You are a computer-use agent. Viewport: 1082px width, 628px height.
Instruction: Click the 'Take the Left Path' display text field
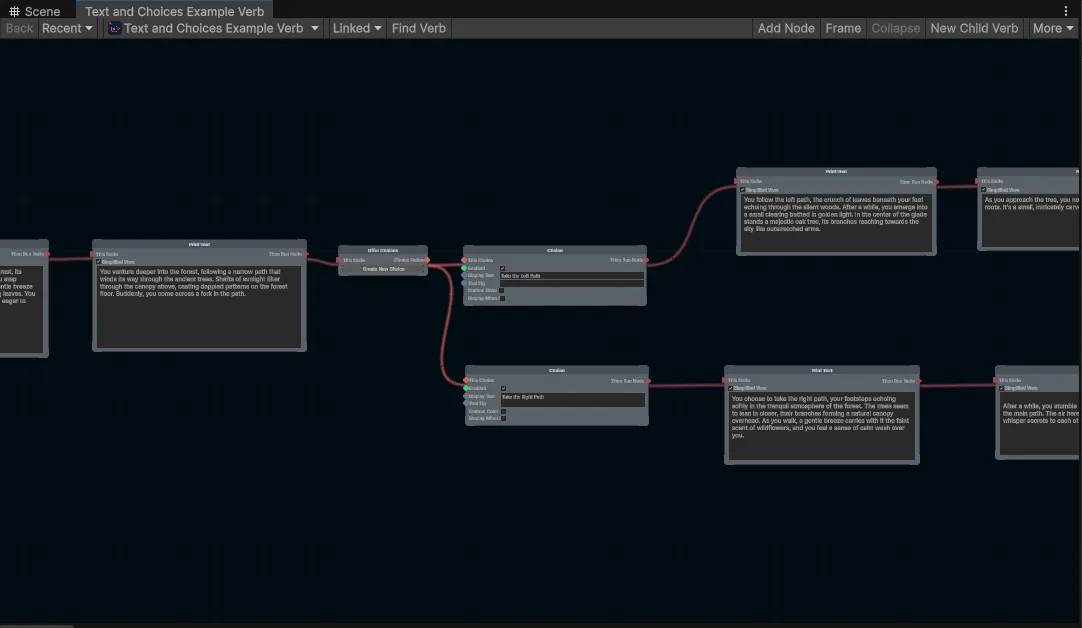(572, 275)
